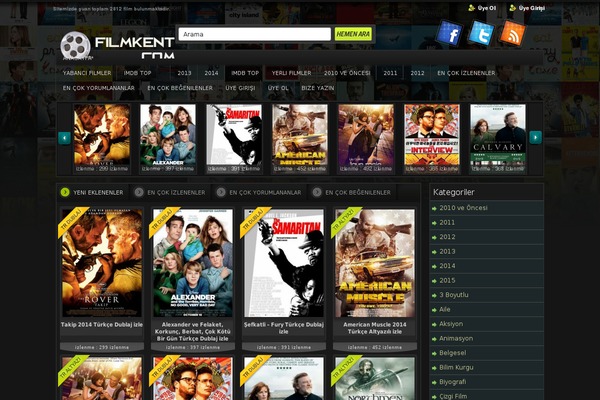The height and width of the screenshot is (400, 600).
Task: Click inside the Arama search field
Action: coord(254,34)
